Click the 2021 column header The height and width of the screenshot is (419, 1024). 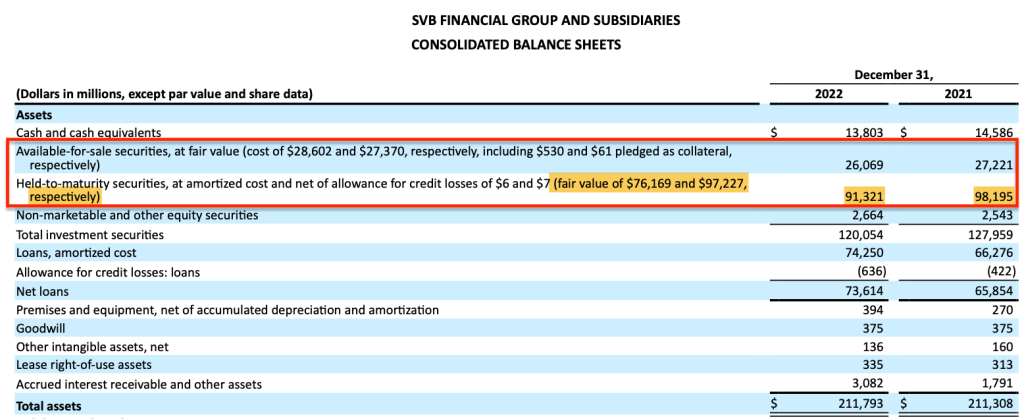click(960, 94)
